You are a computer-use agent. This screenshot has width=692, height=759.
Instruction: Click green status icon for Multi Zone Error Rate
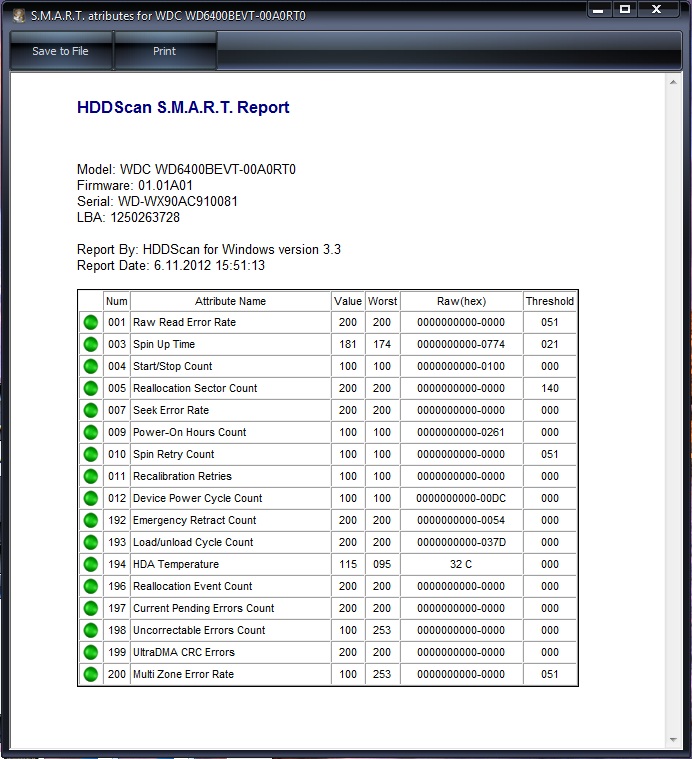(x=90, y=675)
